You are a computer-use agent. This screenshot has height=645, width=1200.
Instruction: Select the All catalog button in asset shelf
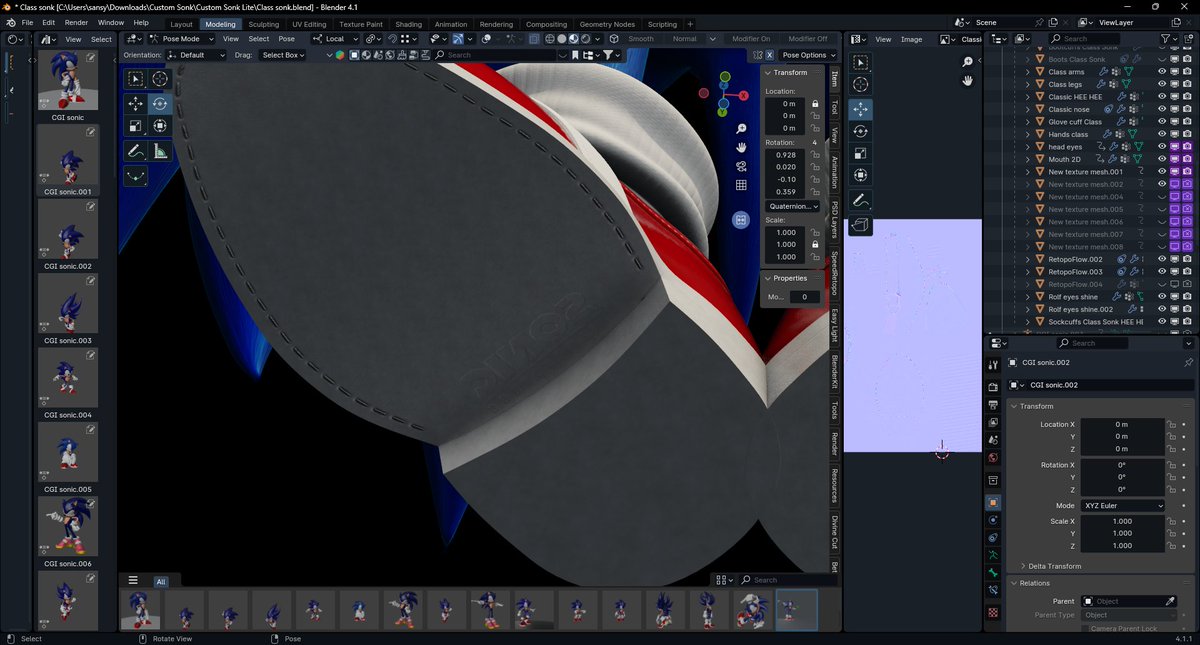point(161,581)
